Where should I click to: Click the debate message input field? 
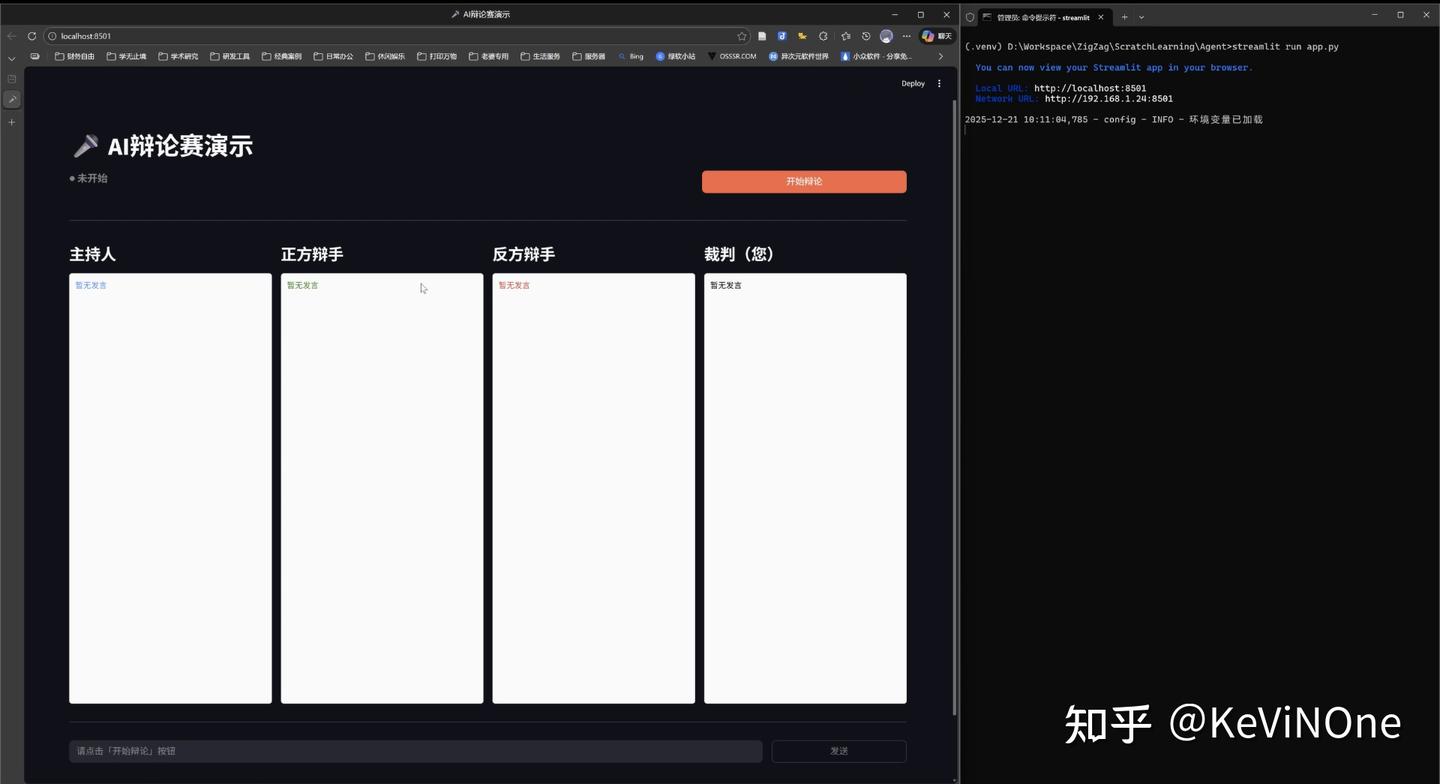[x=415, y=750]
